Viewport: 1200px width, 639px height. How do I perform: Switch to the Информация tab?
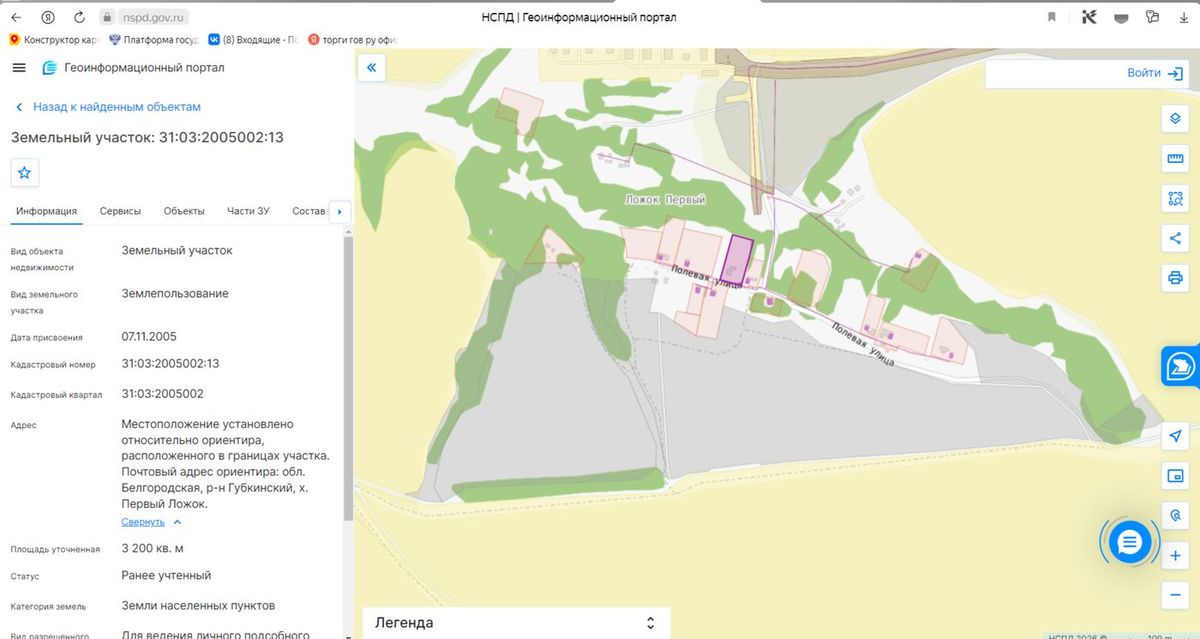coord(47,211)
